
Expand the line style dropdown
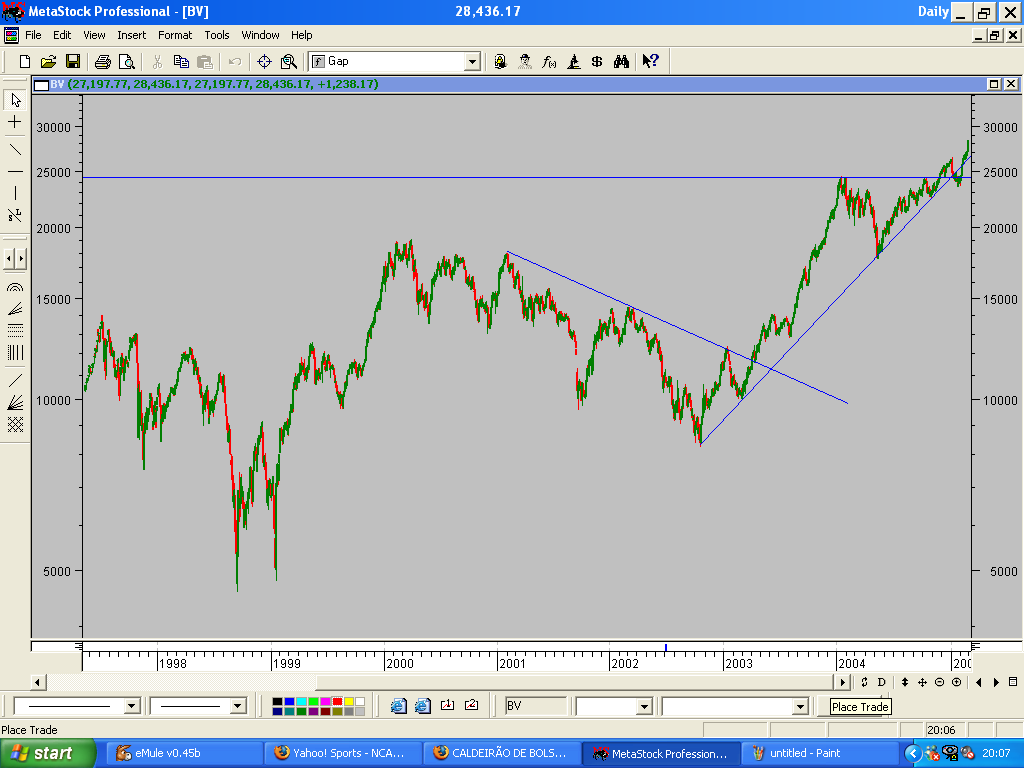pyautogui.click(x=130, y=705)
